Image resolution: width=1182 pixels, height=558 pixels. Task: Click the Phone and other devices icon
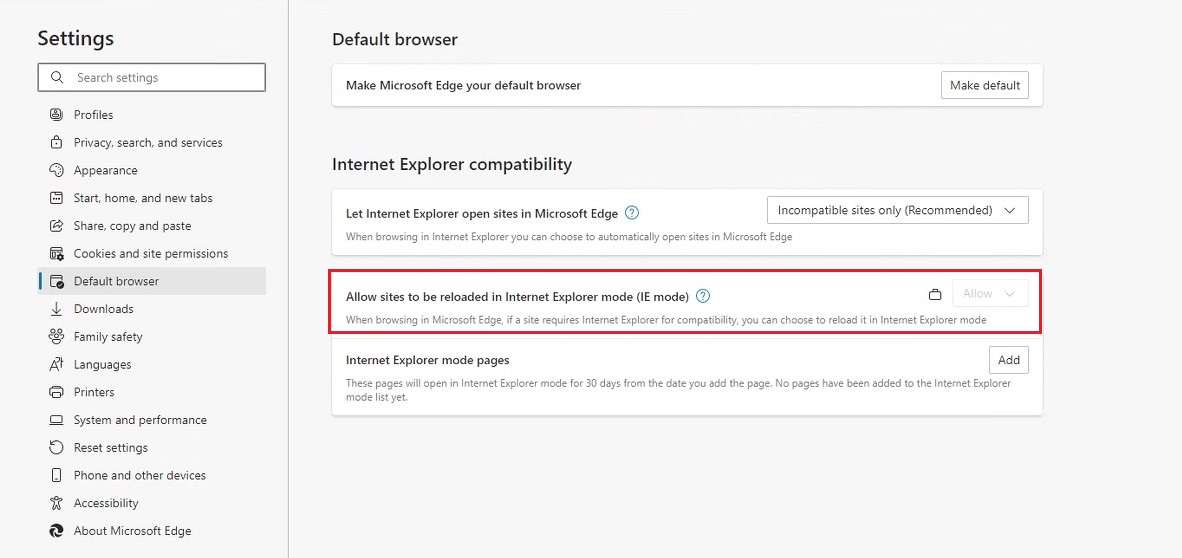[57, 476]
